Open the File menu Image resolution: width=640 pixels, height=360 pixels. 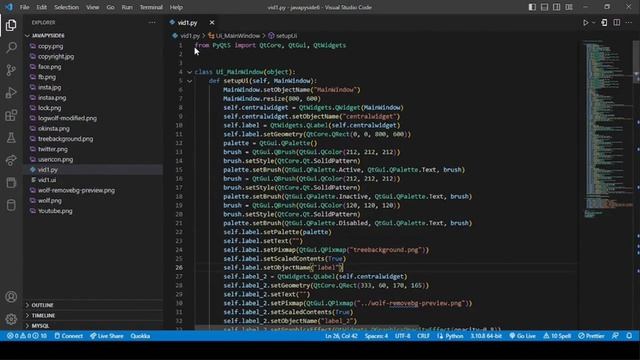[24, 7]
